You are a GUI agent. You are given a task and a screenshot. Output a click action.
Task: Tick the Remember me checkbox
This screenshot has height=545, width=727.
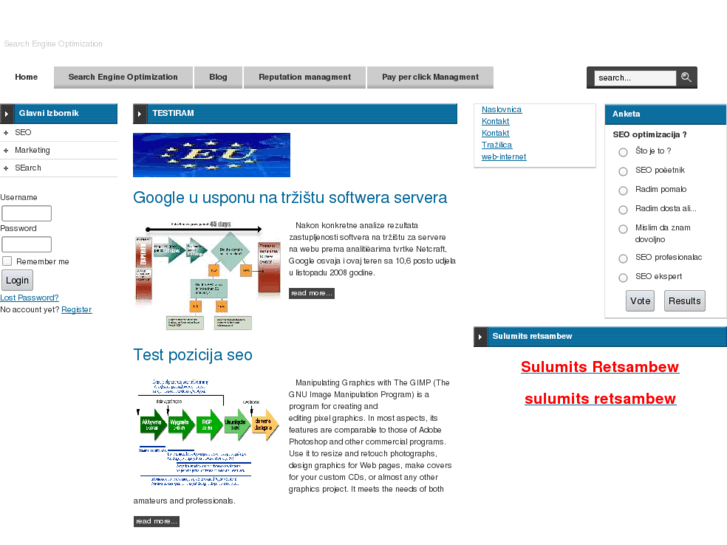(x=7, y=261)
